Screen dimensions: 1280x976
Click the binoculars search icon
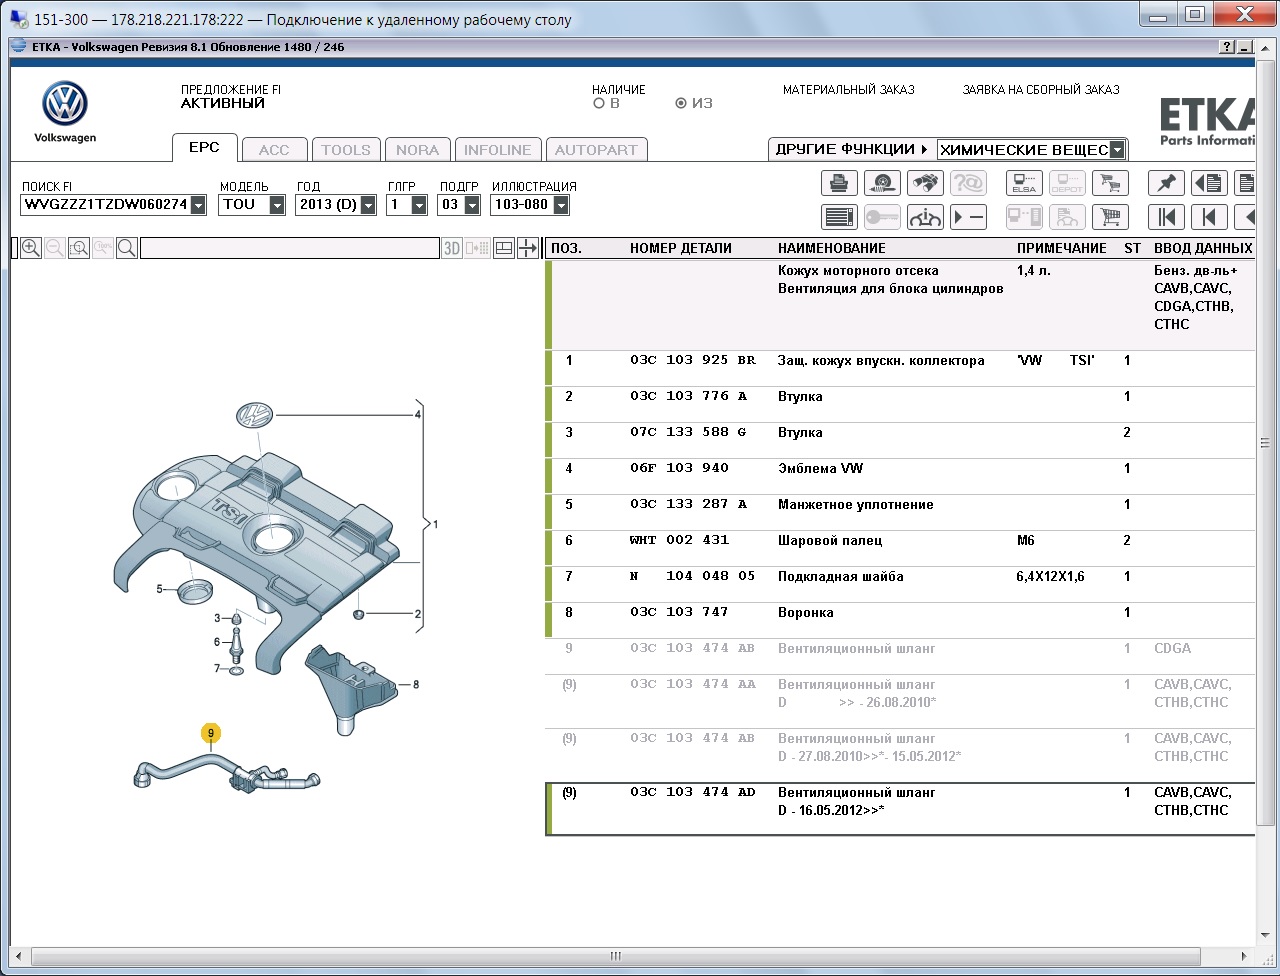pos(925,183)
